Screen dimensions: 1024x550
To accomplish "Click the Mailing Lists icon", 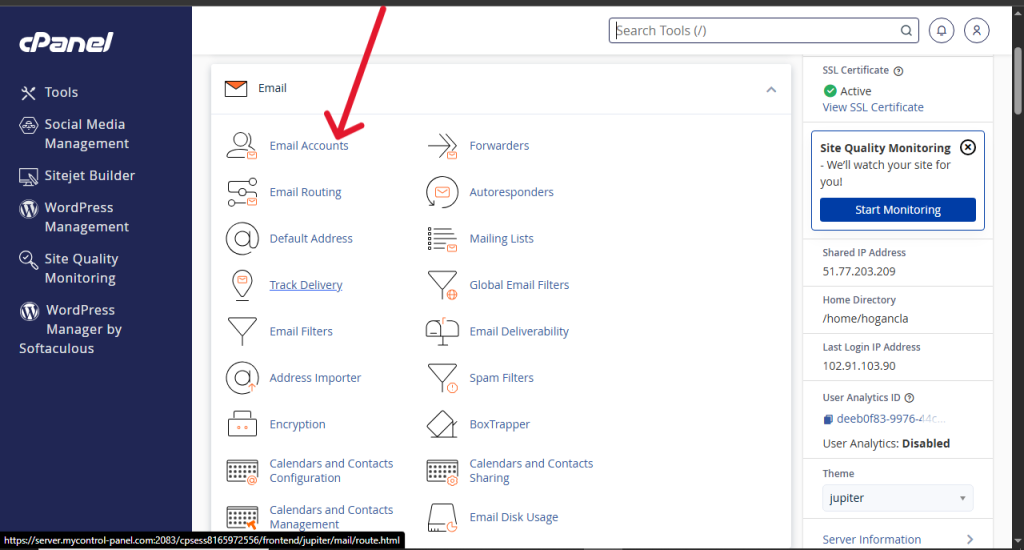I will tap(442, 239).
